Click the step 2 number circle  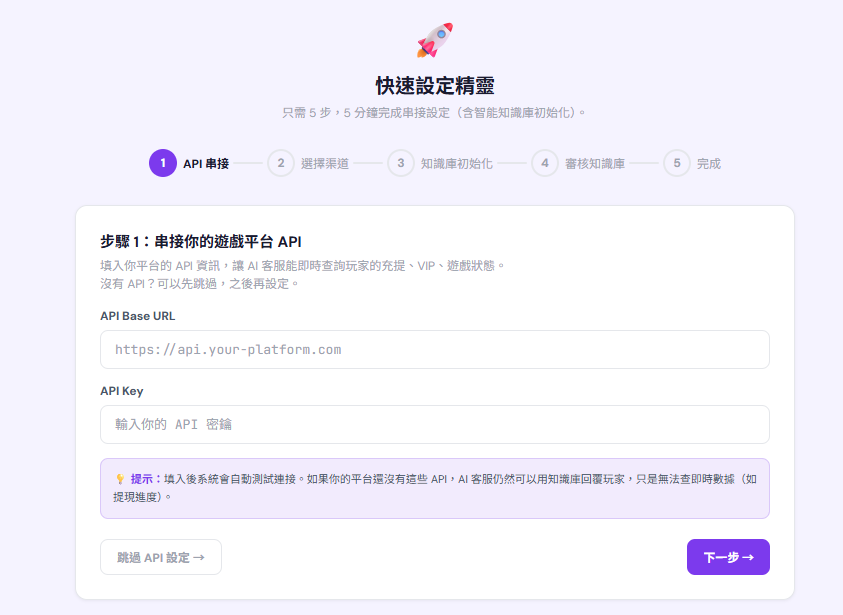pyautogui.click(x=281, y=163)
